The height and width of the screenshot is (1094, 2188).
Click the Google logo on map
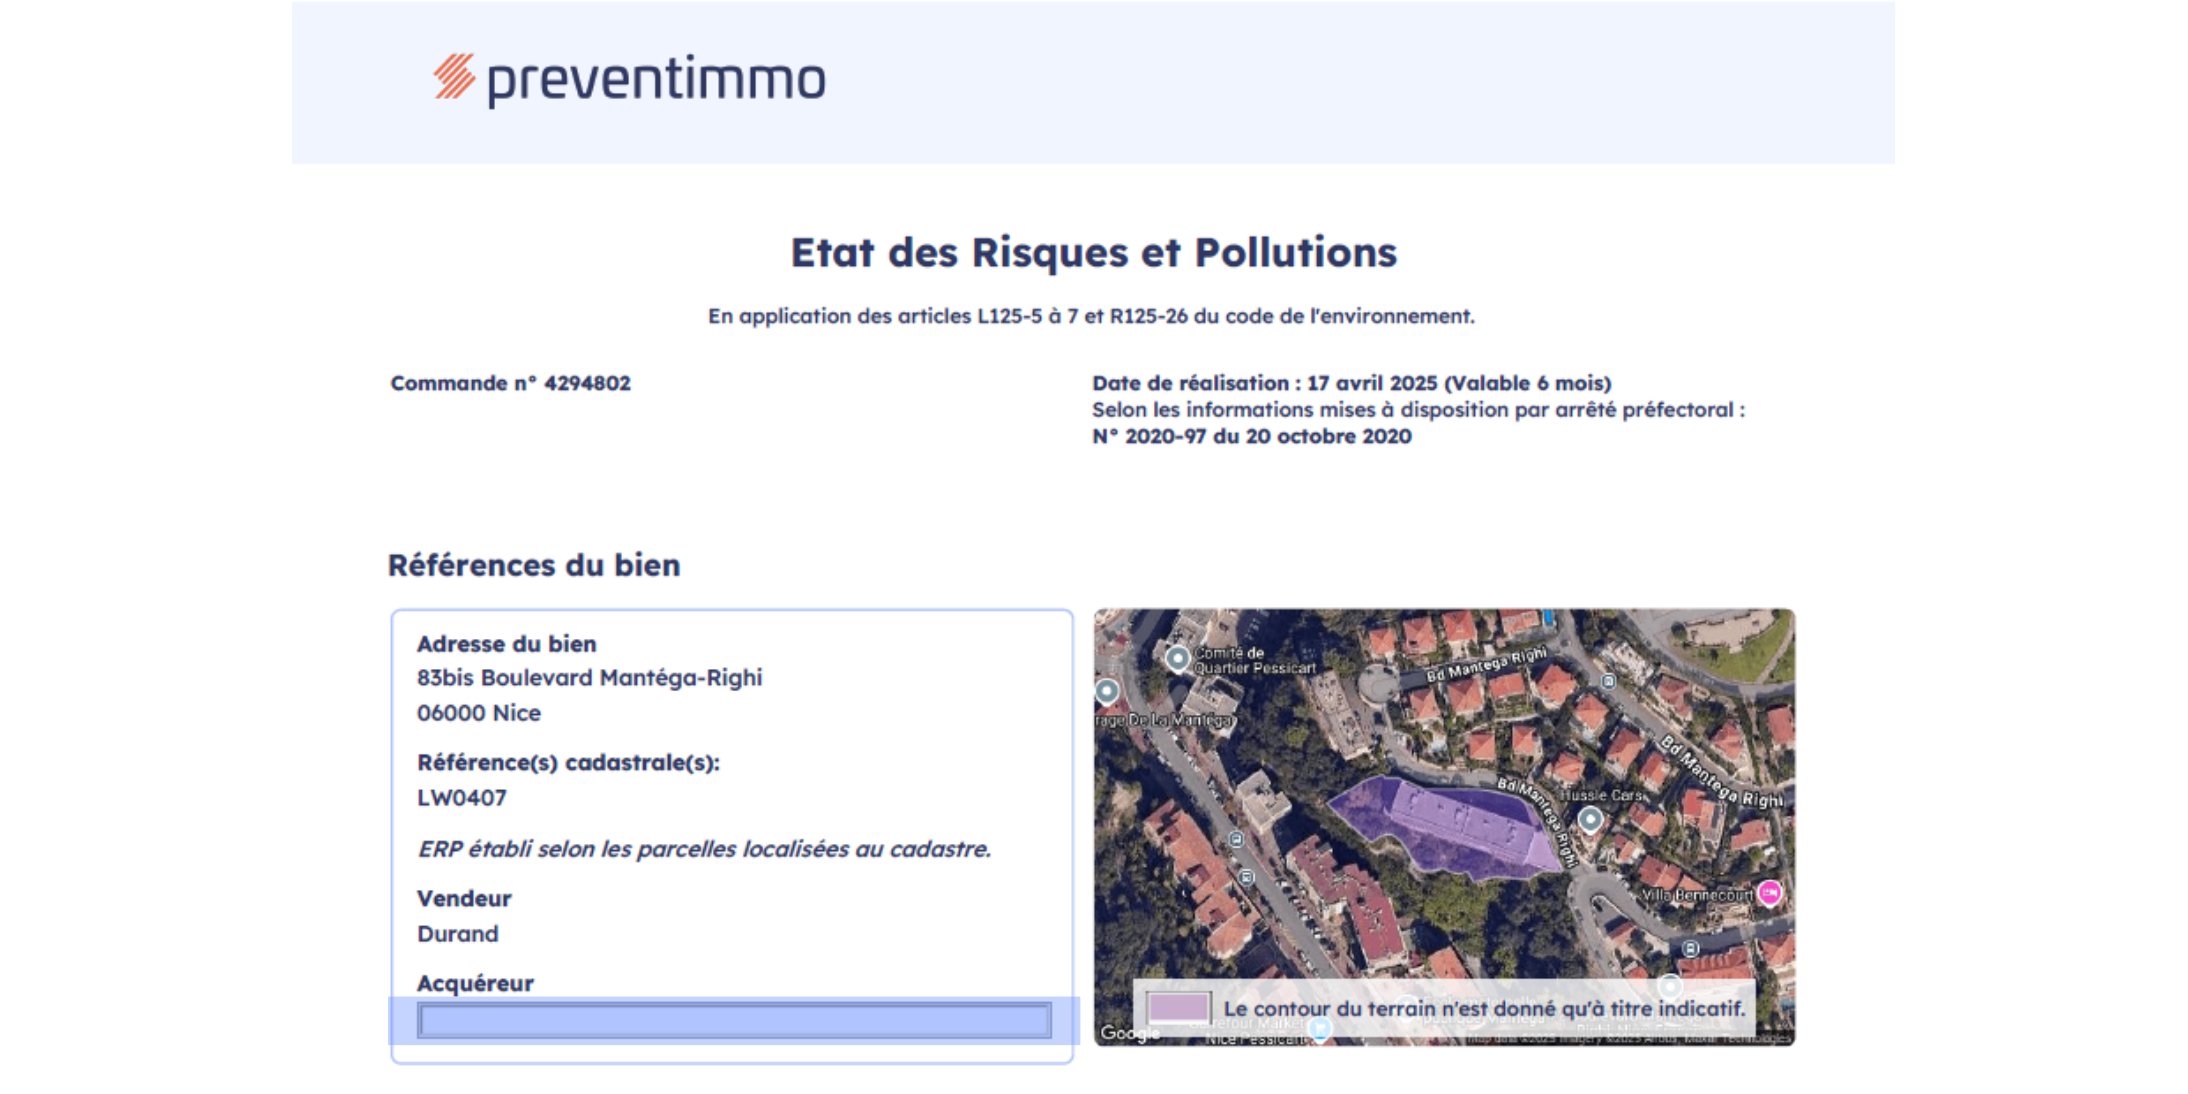(1128, 1033)
